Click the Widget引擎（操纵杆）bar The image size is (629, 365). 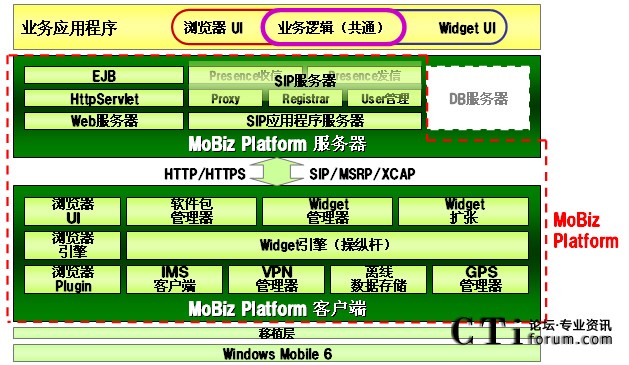click(327, 245)
